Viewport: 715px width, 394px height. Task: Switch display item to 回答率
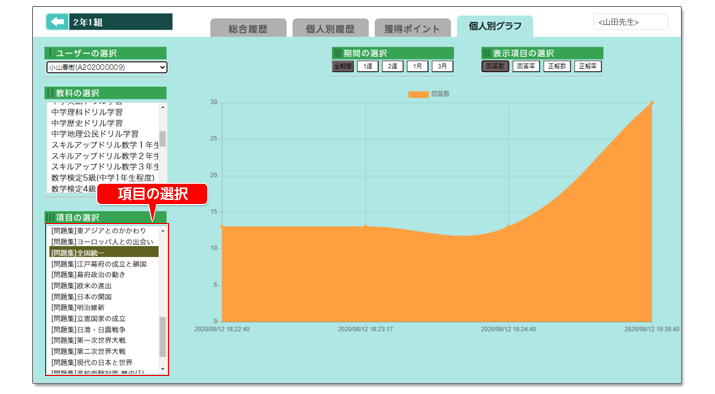coord(526,66)
